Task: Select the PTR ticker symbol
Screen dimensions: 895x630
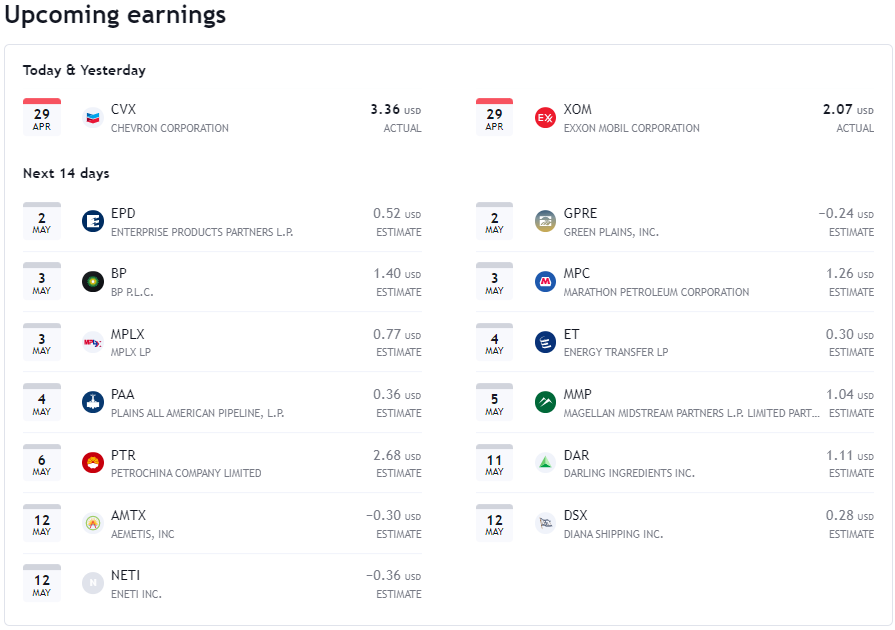Action: click(123, 455)
